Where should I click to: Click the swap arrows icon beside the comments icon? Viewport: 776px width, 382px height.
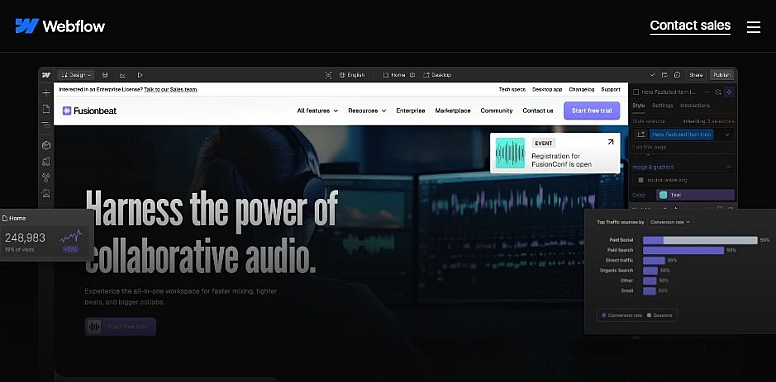pyautogui.click(x=665, y=75)
